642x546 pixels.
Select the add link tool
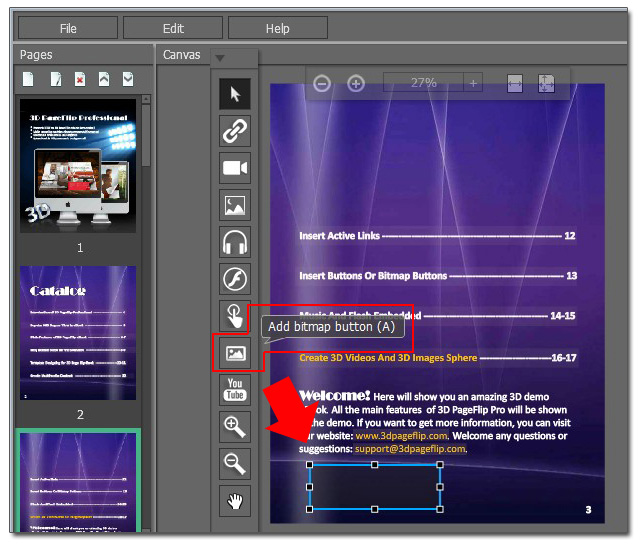(235, 131)
